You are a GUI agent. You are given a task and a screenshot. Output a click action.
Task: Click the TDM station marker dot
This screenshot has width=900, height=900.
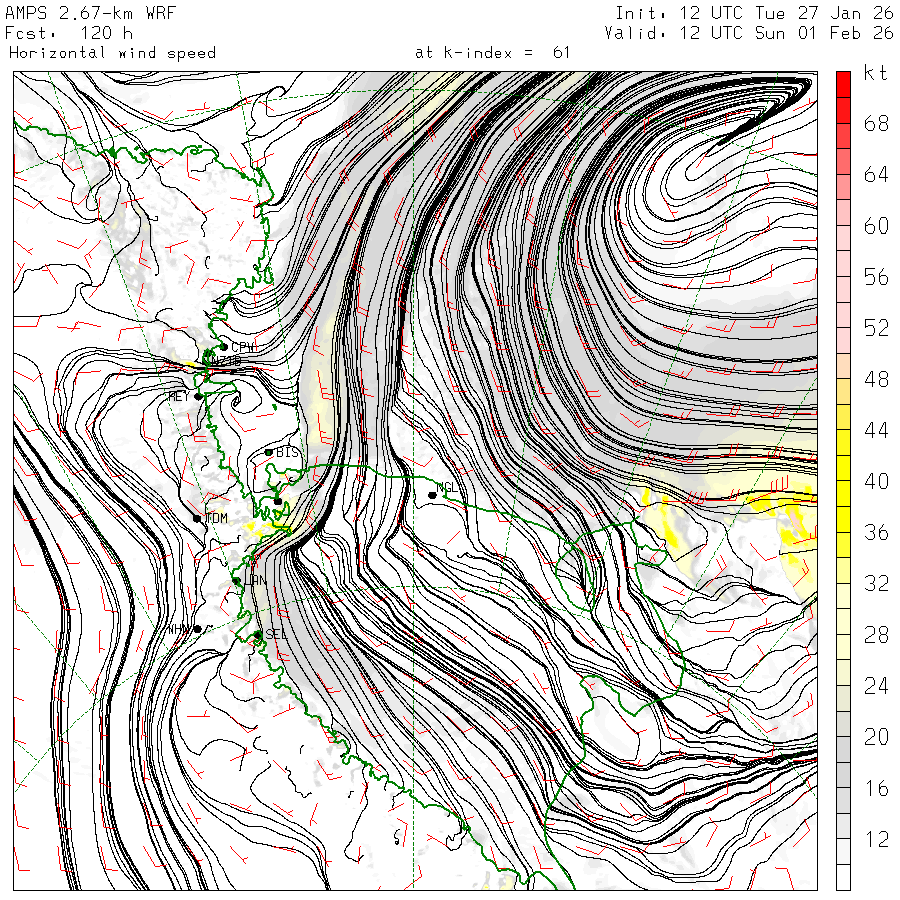click(x=197, y=518)
